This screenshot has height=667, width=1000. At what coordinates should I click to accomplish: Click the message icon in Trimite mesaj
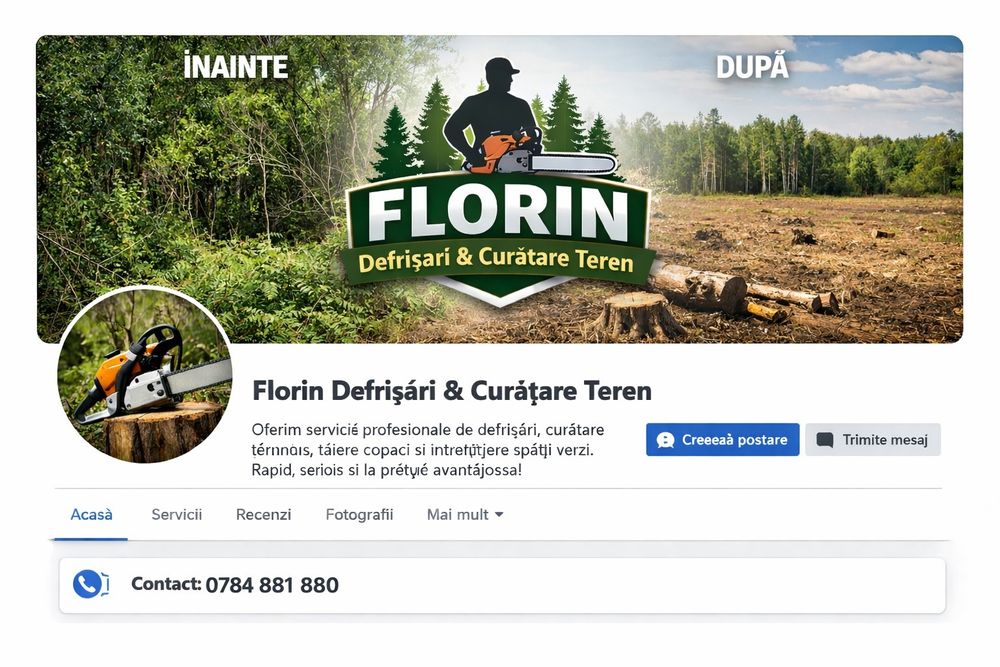pos(825,440)
